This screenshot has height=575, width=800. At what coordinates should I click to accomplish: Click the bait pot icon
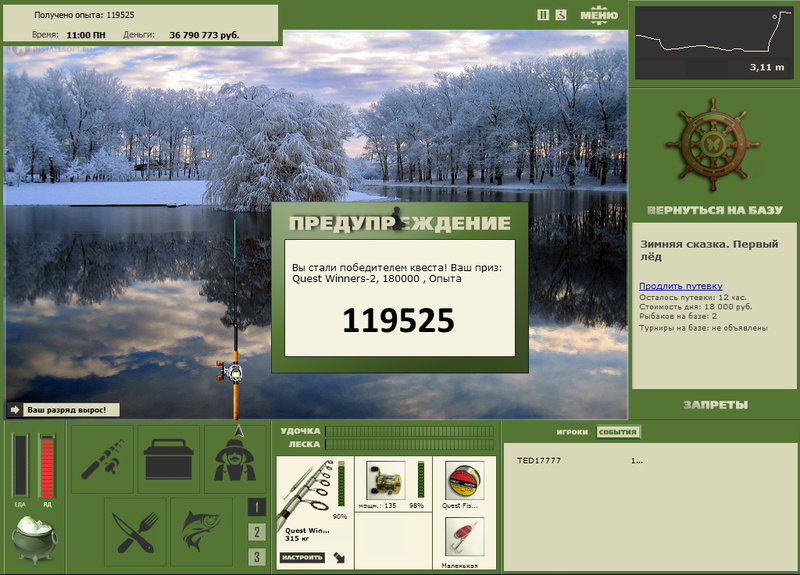tap(34, 539)
